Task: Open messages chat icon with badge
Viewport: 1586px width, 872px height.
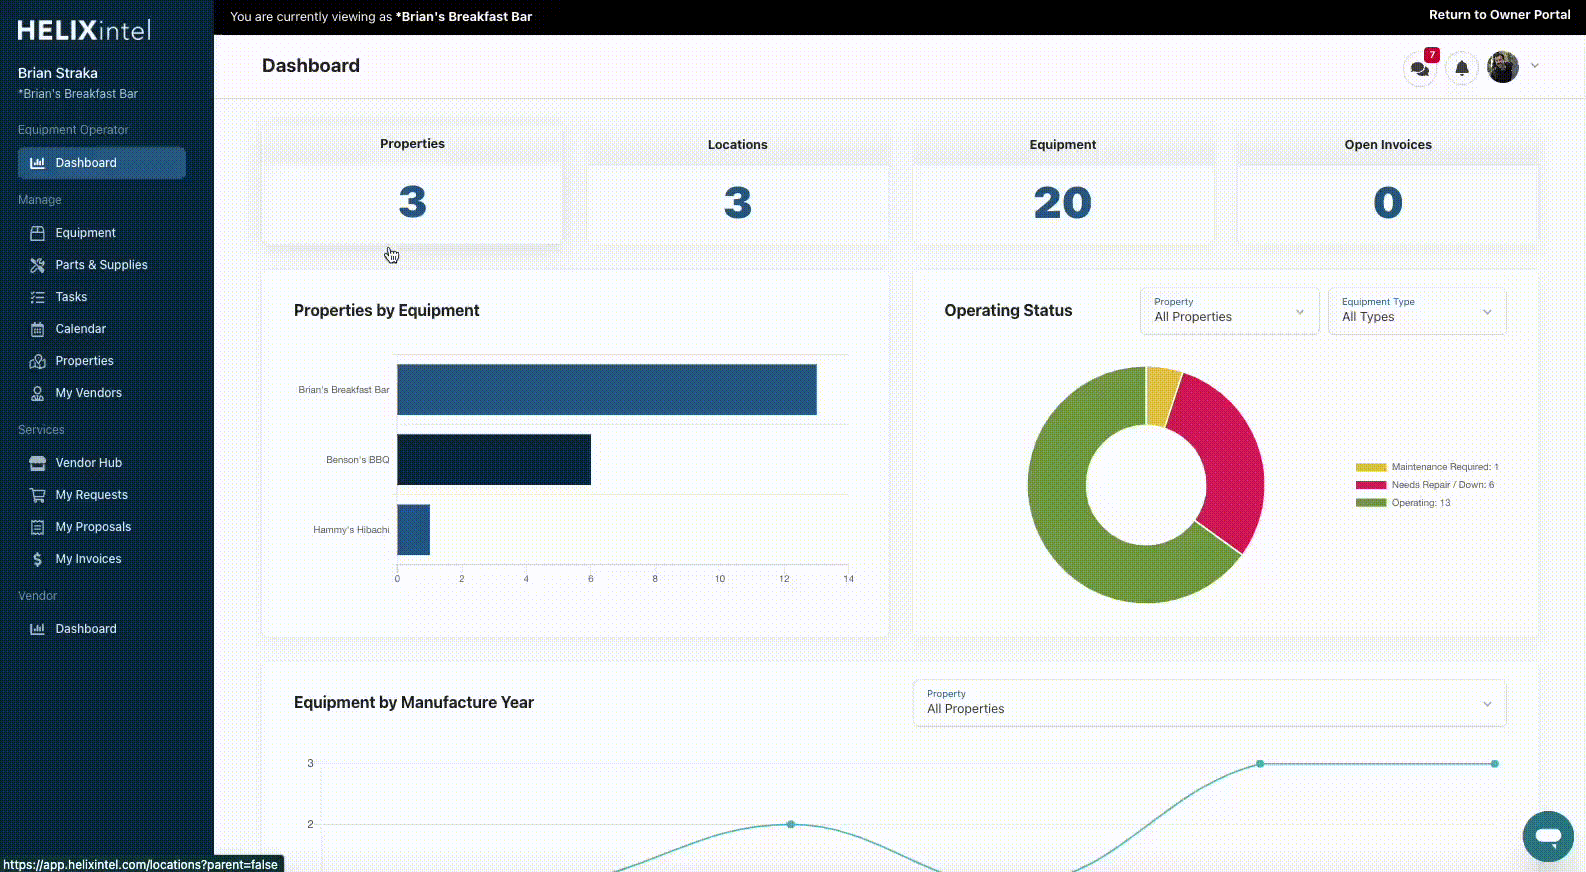Action: 1420,68
